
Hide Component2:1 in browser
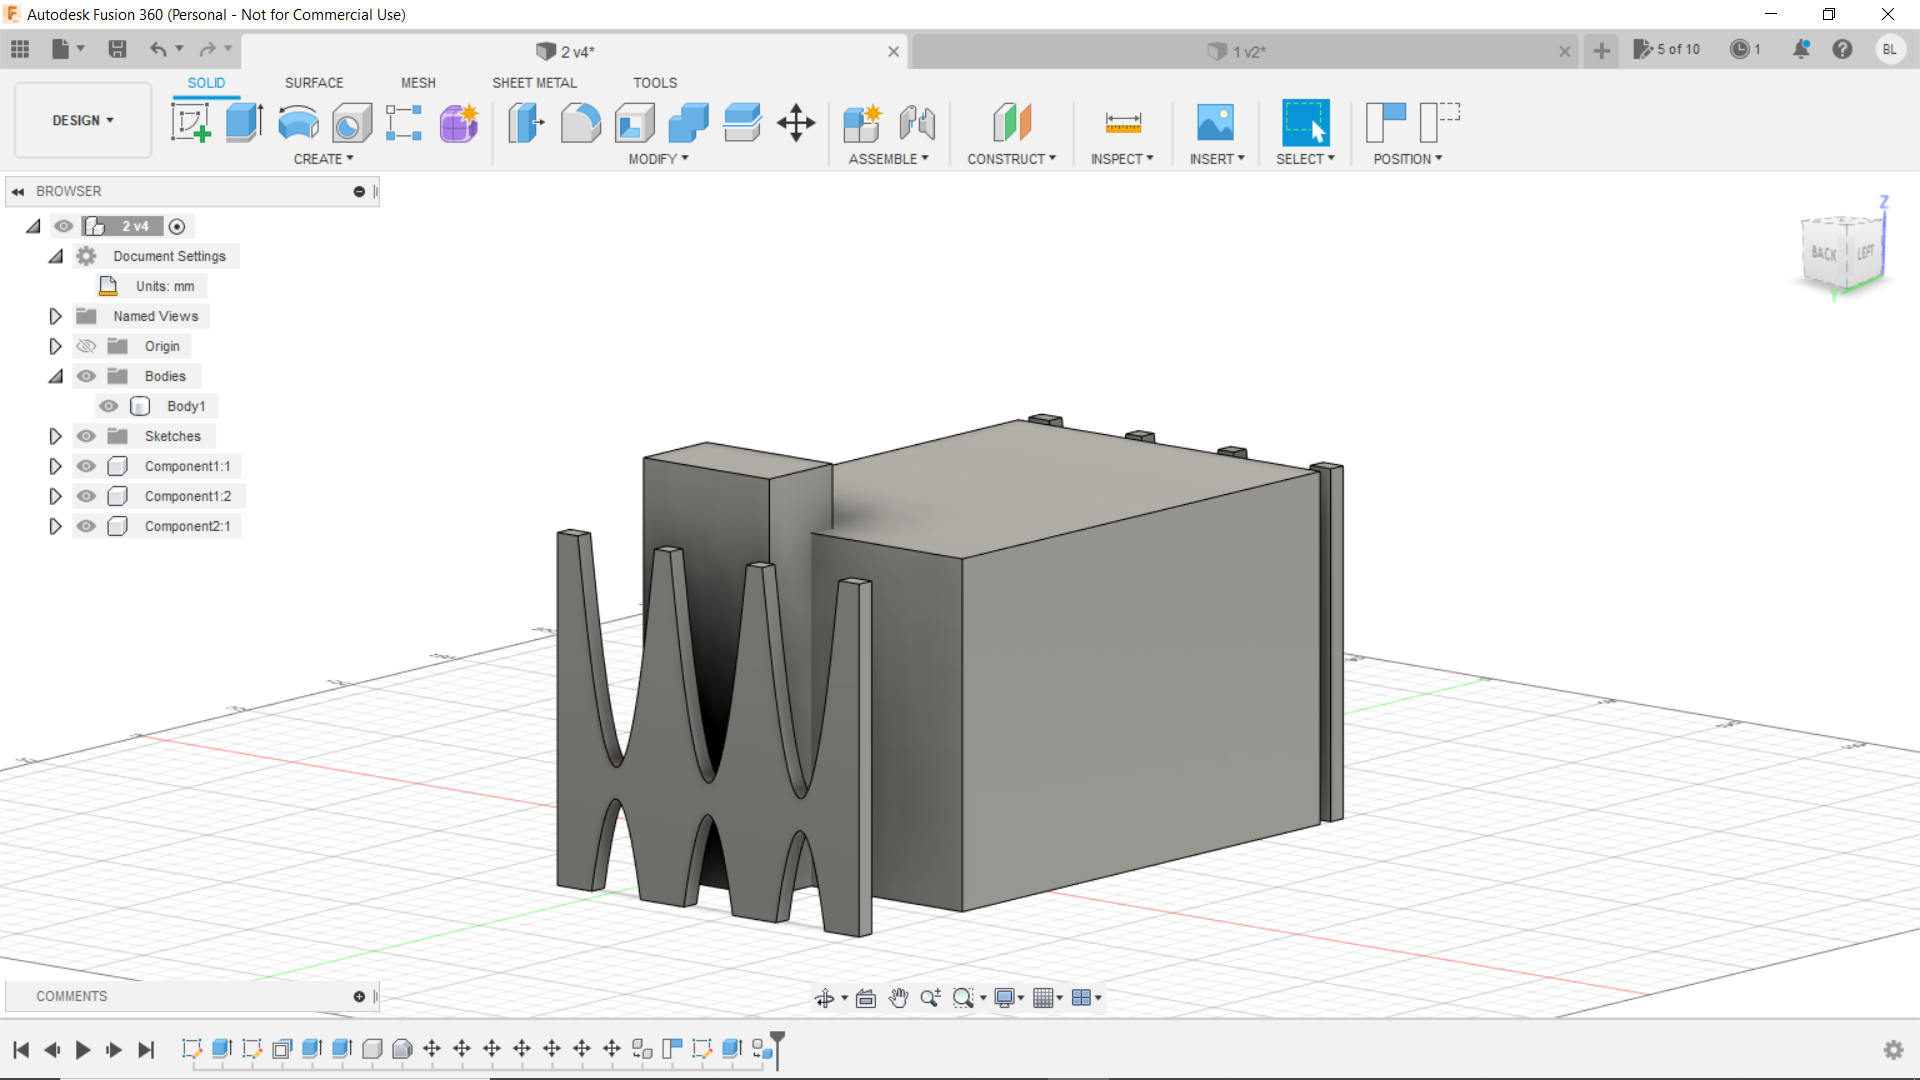click(88, 526)
